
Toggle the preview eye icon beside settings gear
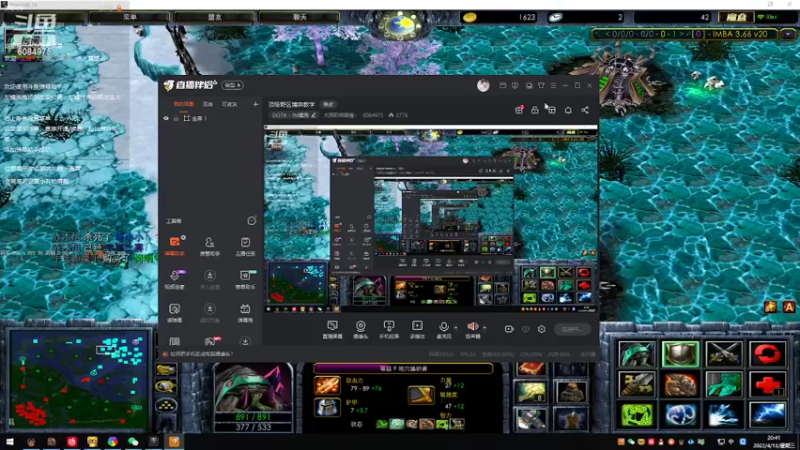coord(526,329)
